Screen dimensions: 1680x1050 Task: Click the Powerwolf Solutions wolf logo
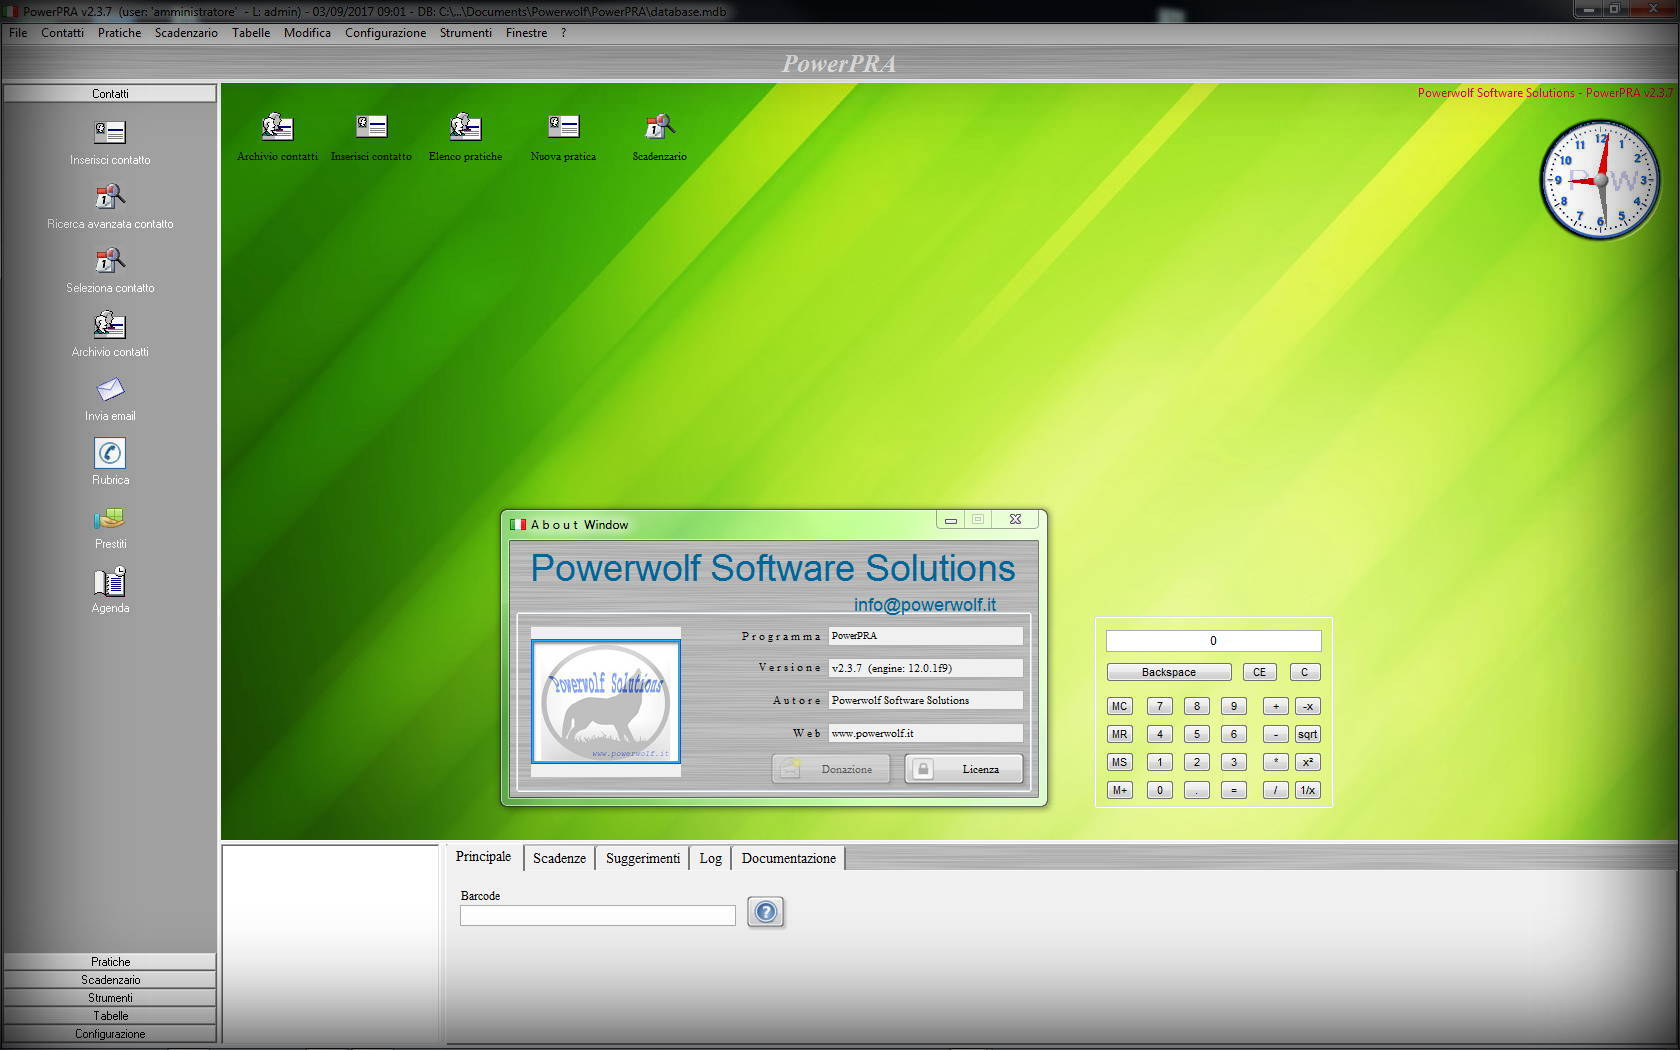(606, 702)
